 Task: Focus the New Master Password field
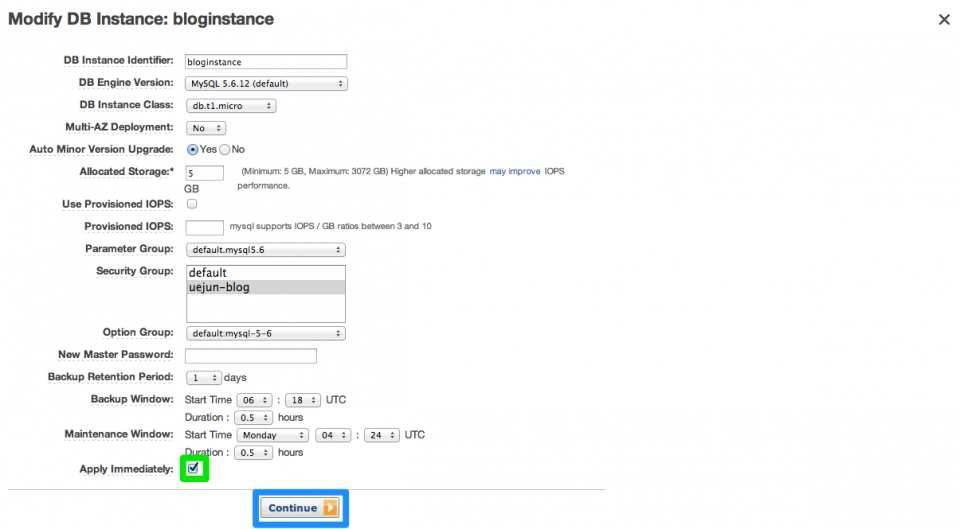click(x=251, y=356)
